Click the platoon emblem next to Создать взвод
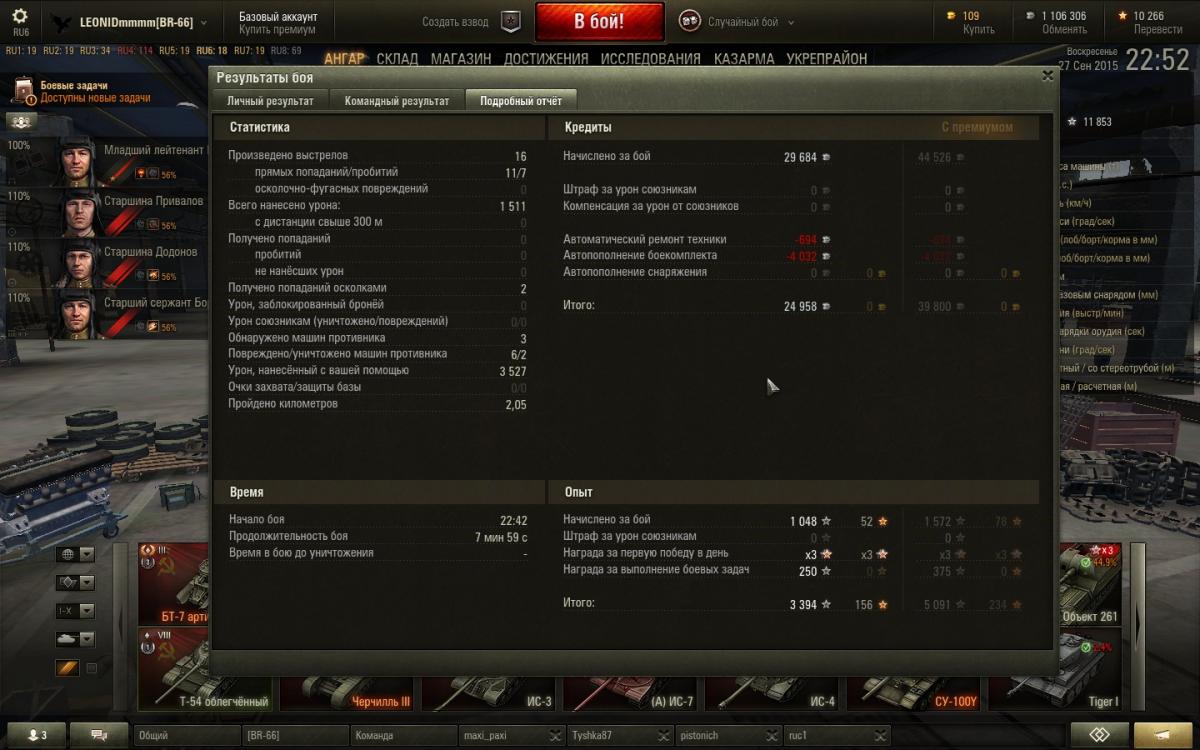 click(x=511, y=21)
